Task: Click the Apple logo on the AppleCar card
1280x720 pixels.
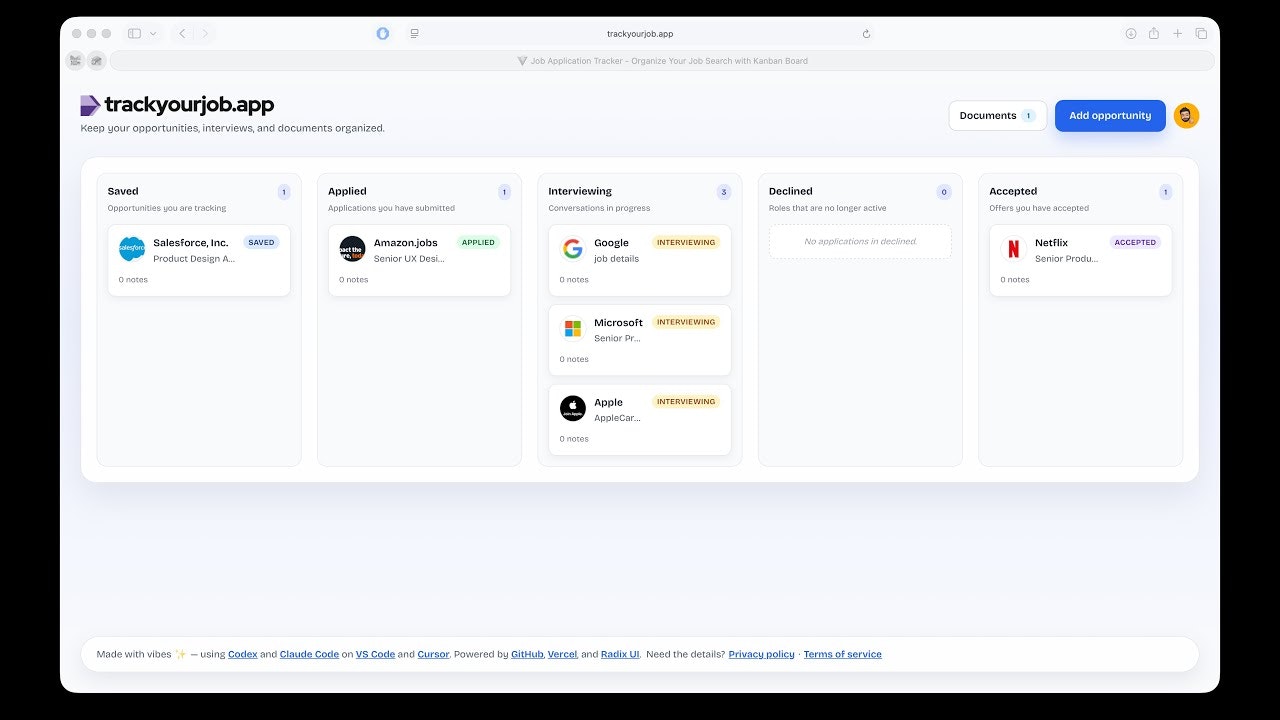Action: (x=572, y=408)
